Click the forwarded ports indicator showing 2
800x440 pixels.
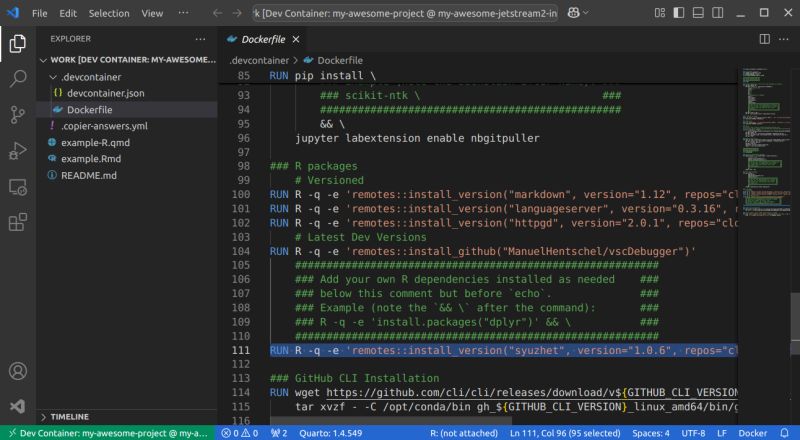coord(279,433)
